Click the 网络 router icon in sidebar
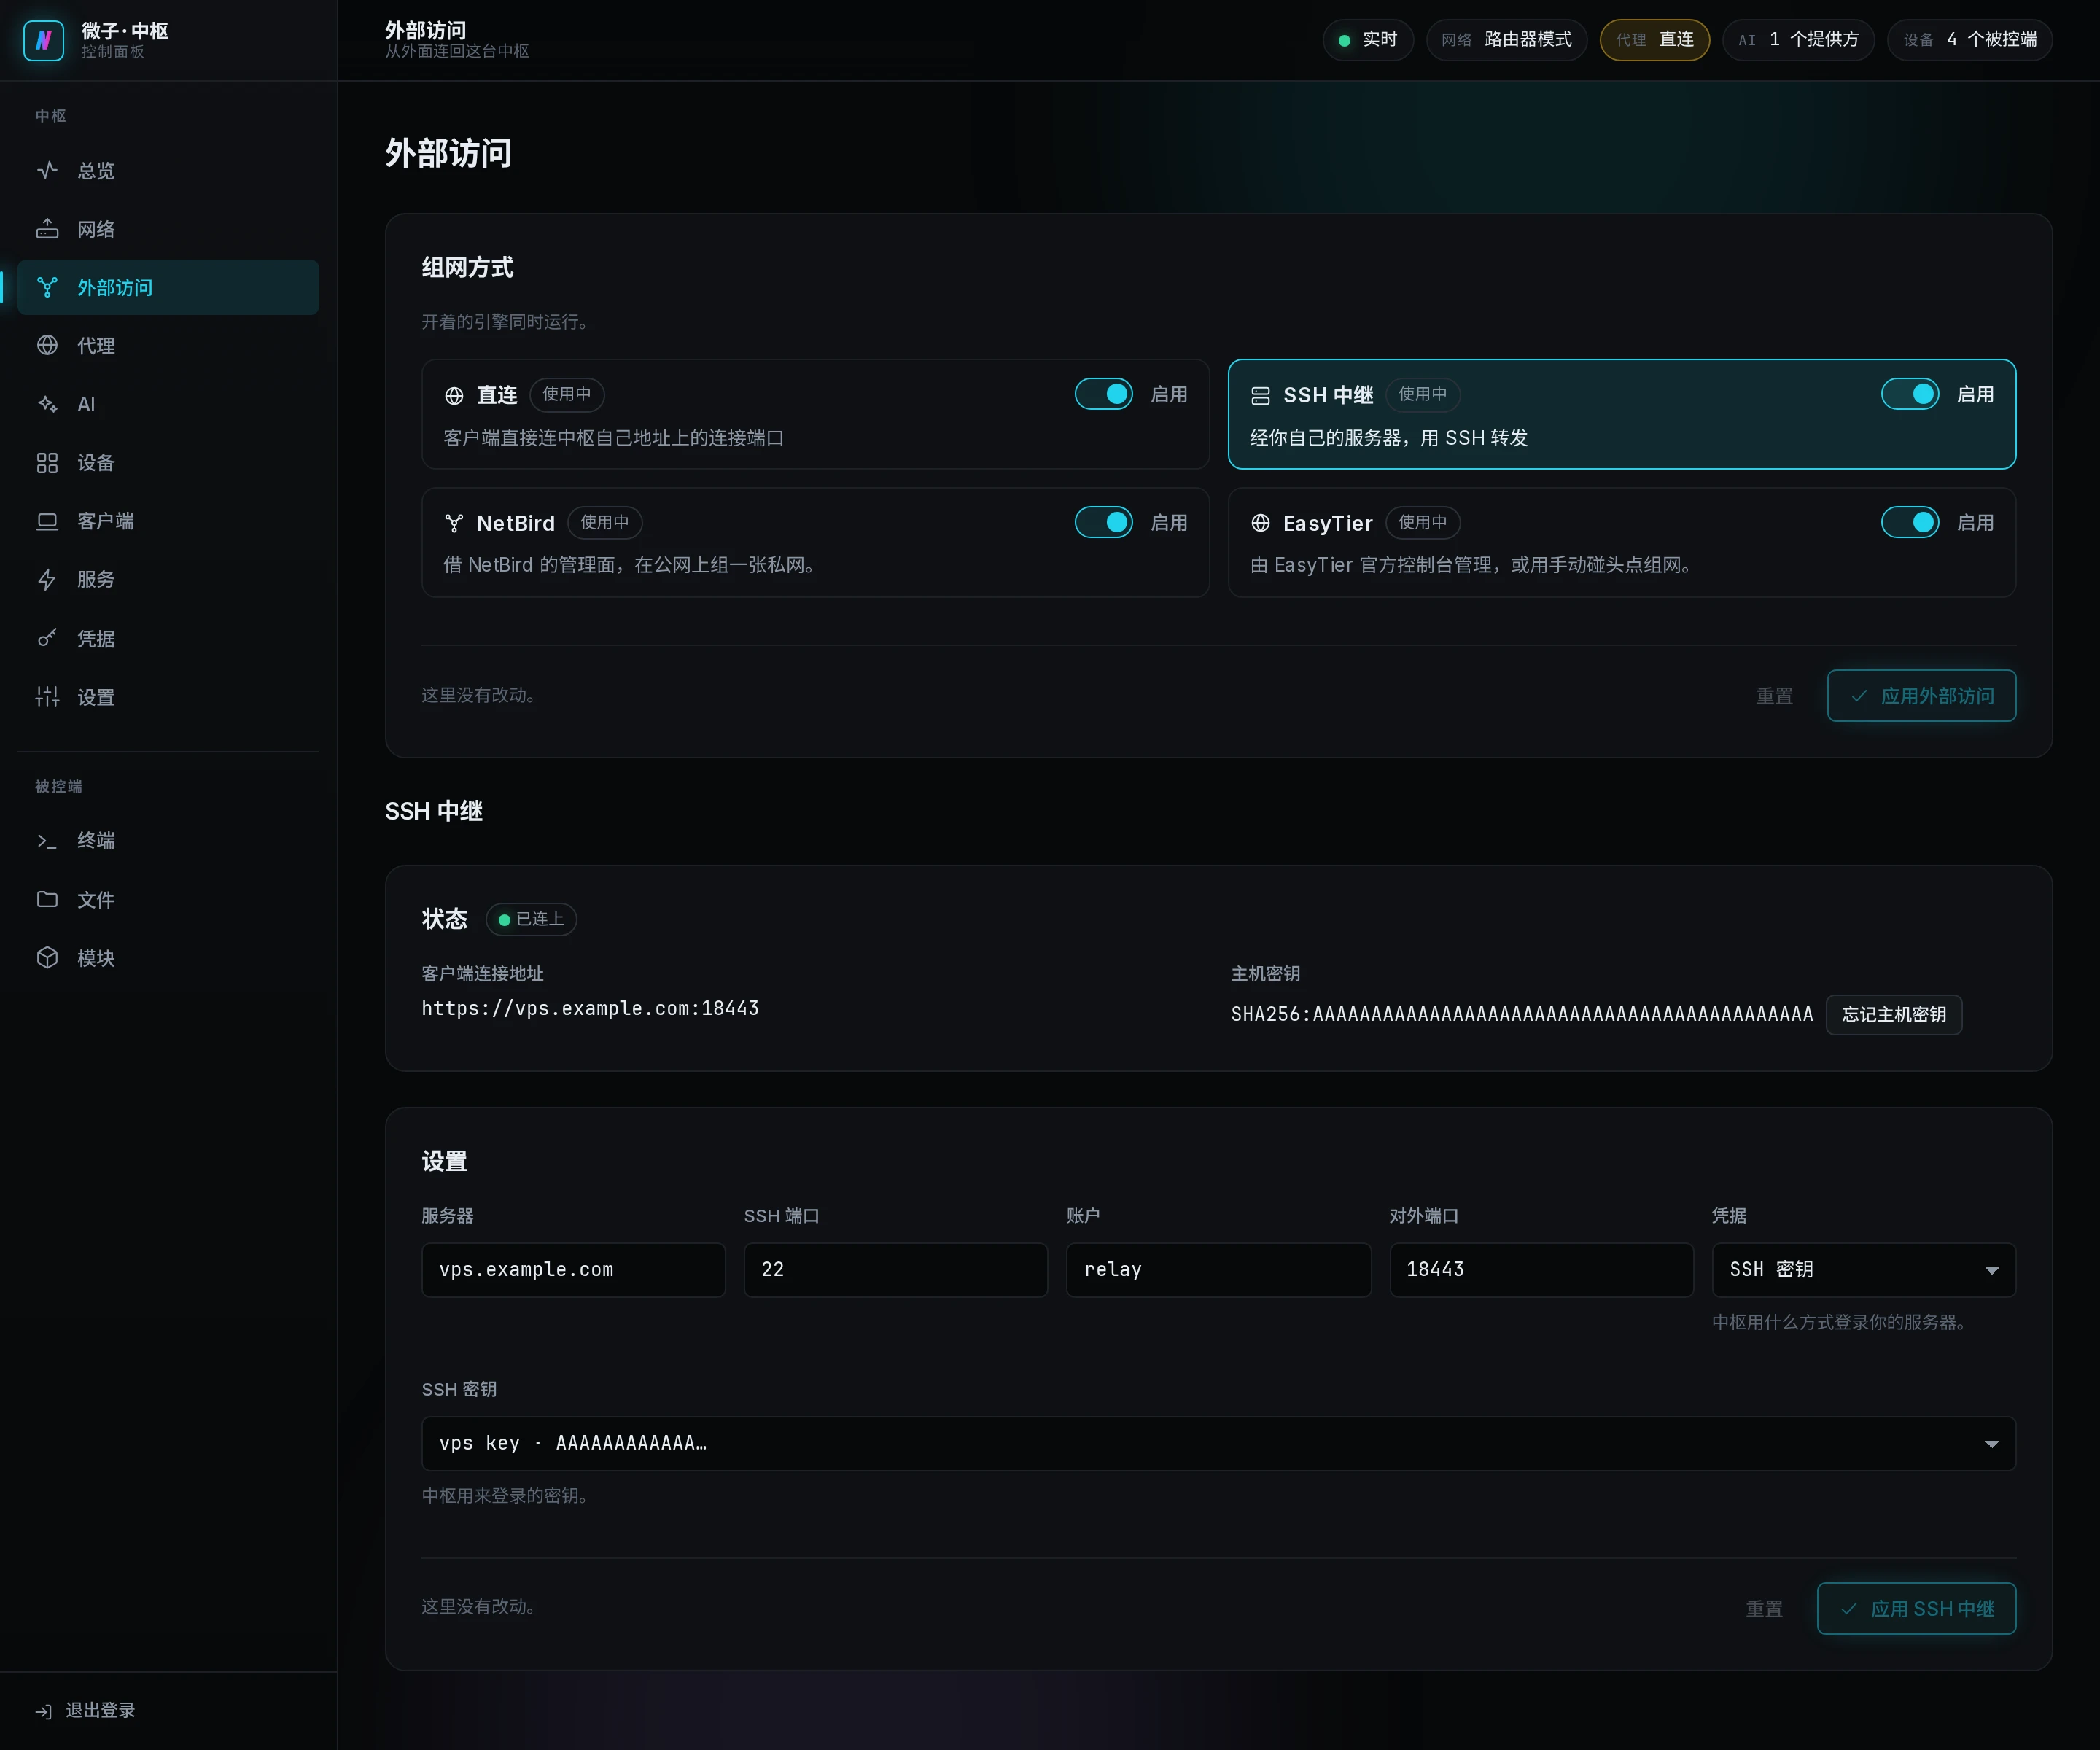2100x1750 pixels. 47,229
